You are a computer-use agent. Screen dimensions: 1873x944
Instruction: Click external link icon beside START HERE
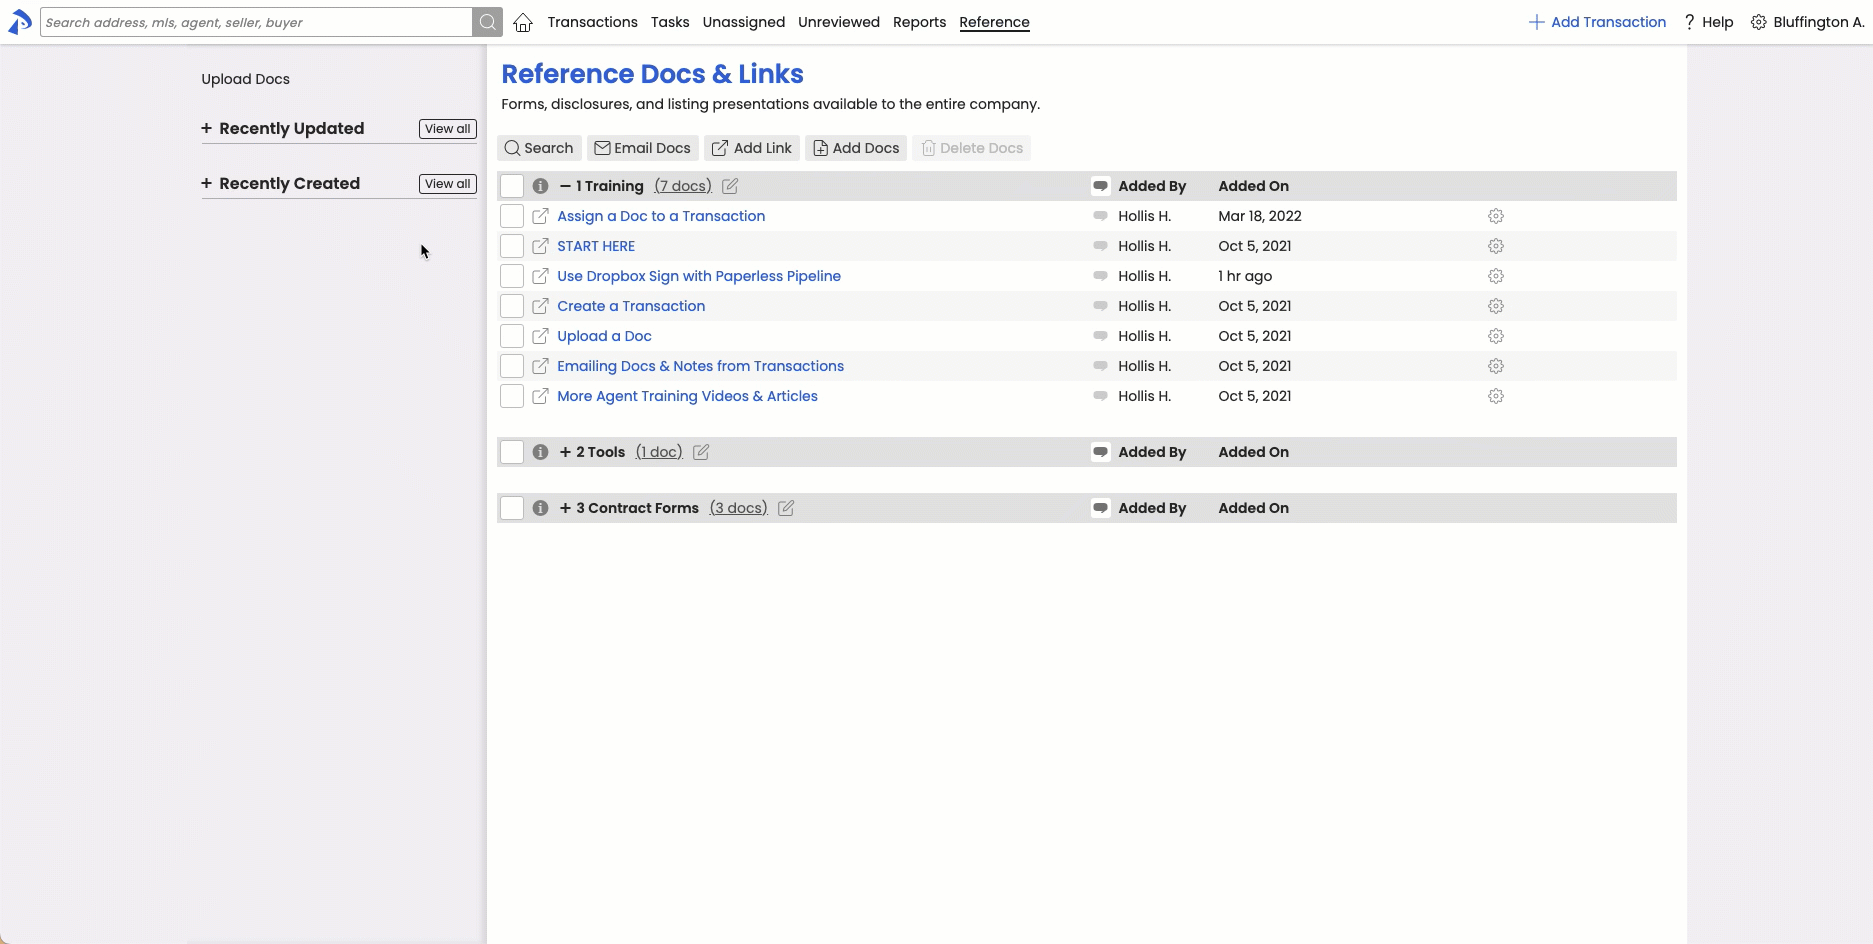[540, 246]
